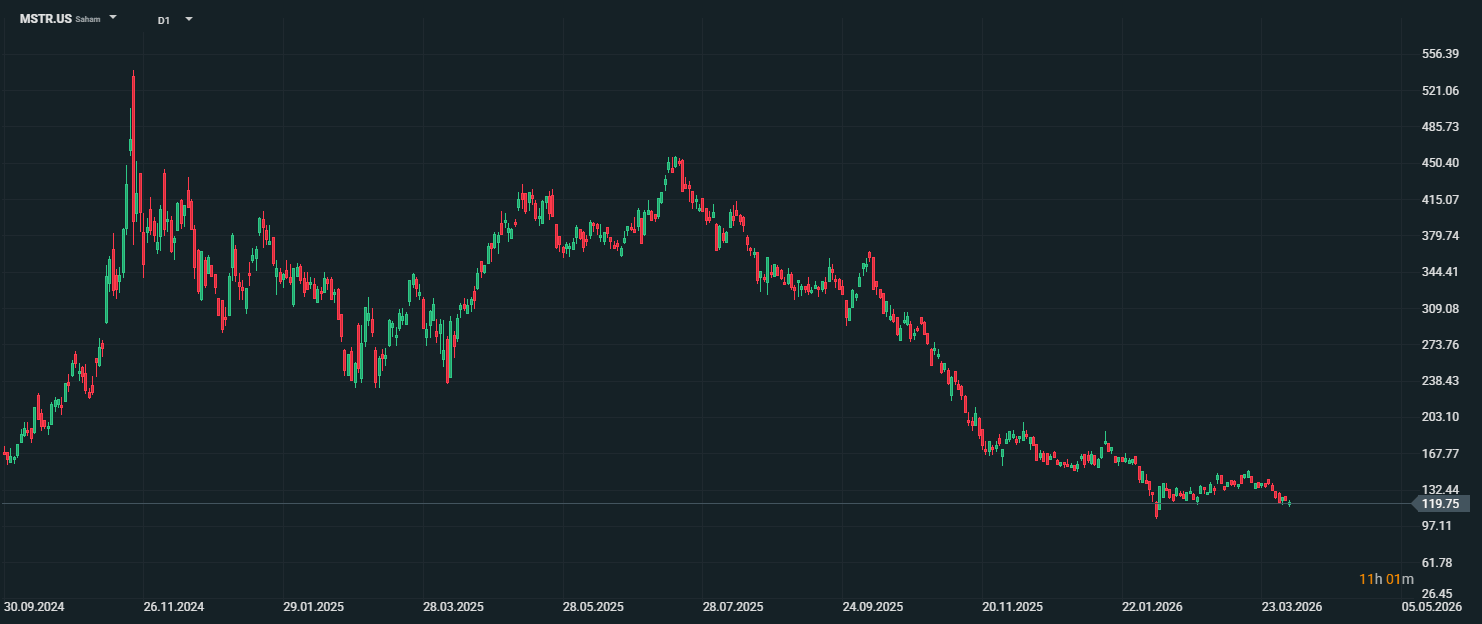Click the 26.45 price axis label
The image size is (1482, 624).
(1441, 593)
